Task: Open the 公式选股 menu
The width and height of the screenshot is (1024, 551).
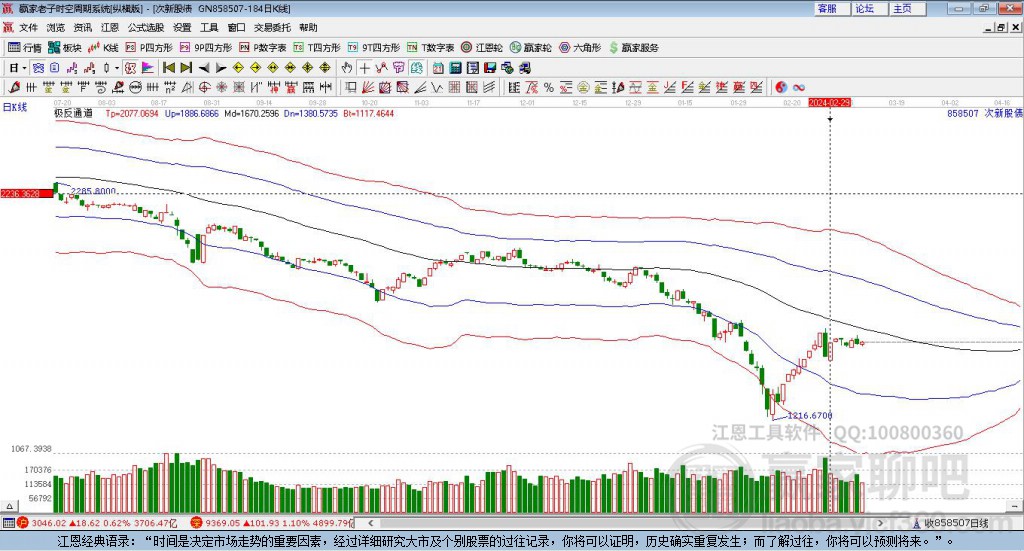Action: 146,28
